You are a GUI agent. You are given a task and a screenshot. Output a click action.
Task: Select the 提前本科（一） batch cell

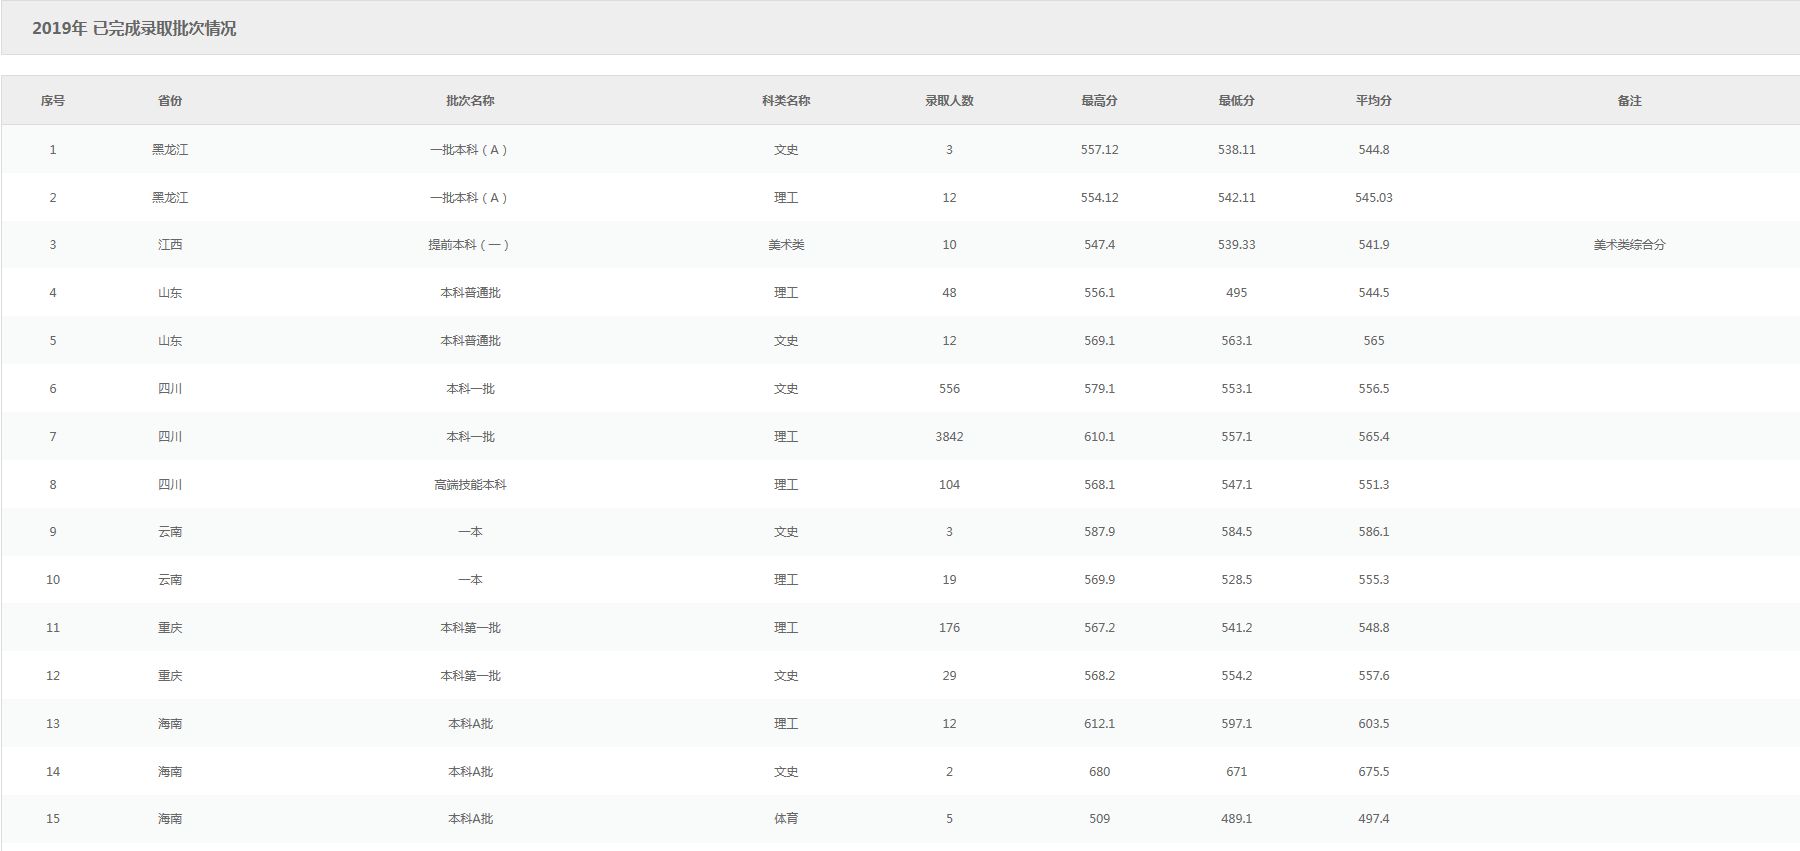click(x=470, y=245)
